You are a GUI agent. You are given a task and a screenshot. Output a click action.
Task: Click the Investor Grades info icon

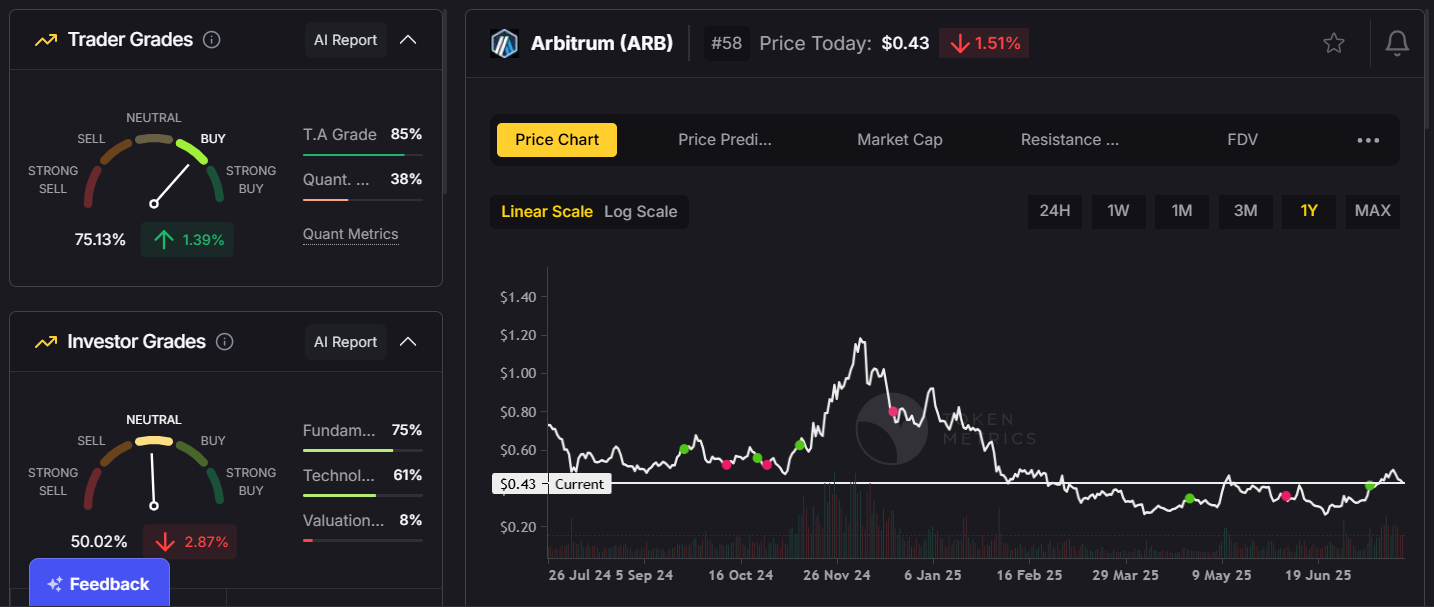(225, 342)
